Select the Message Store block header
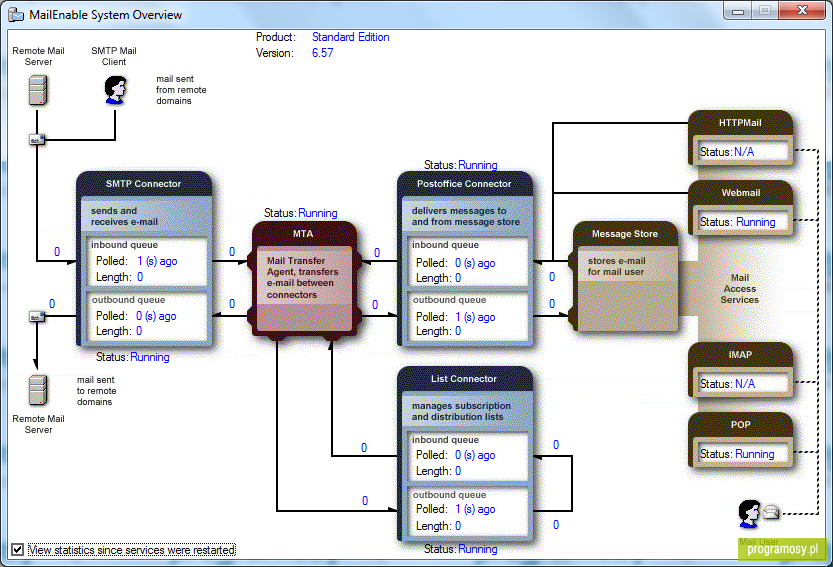Viewport: 833px width, 567px height. pyautogui.click(x=625, y=233)
